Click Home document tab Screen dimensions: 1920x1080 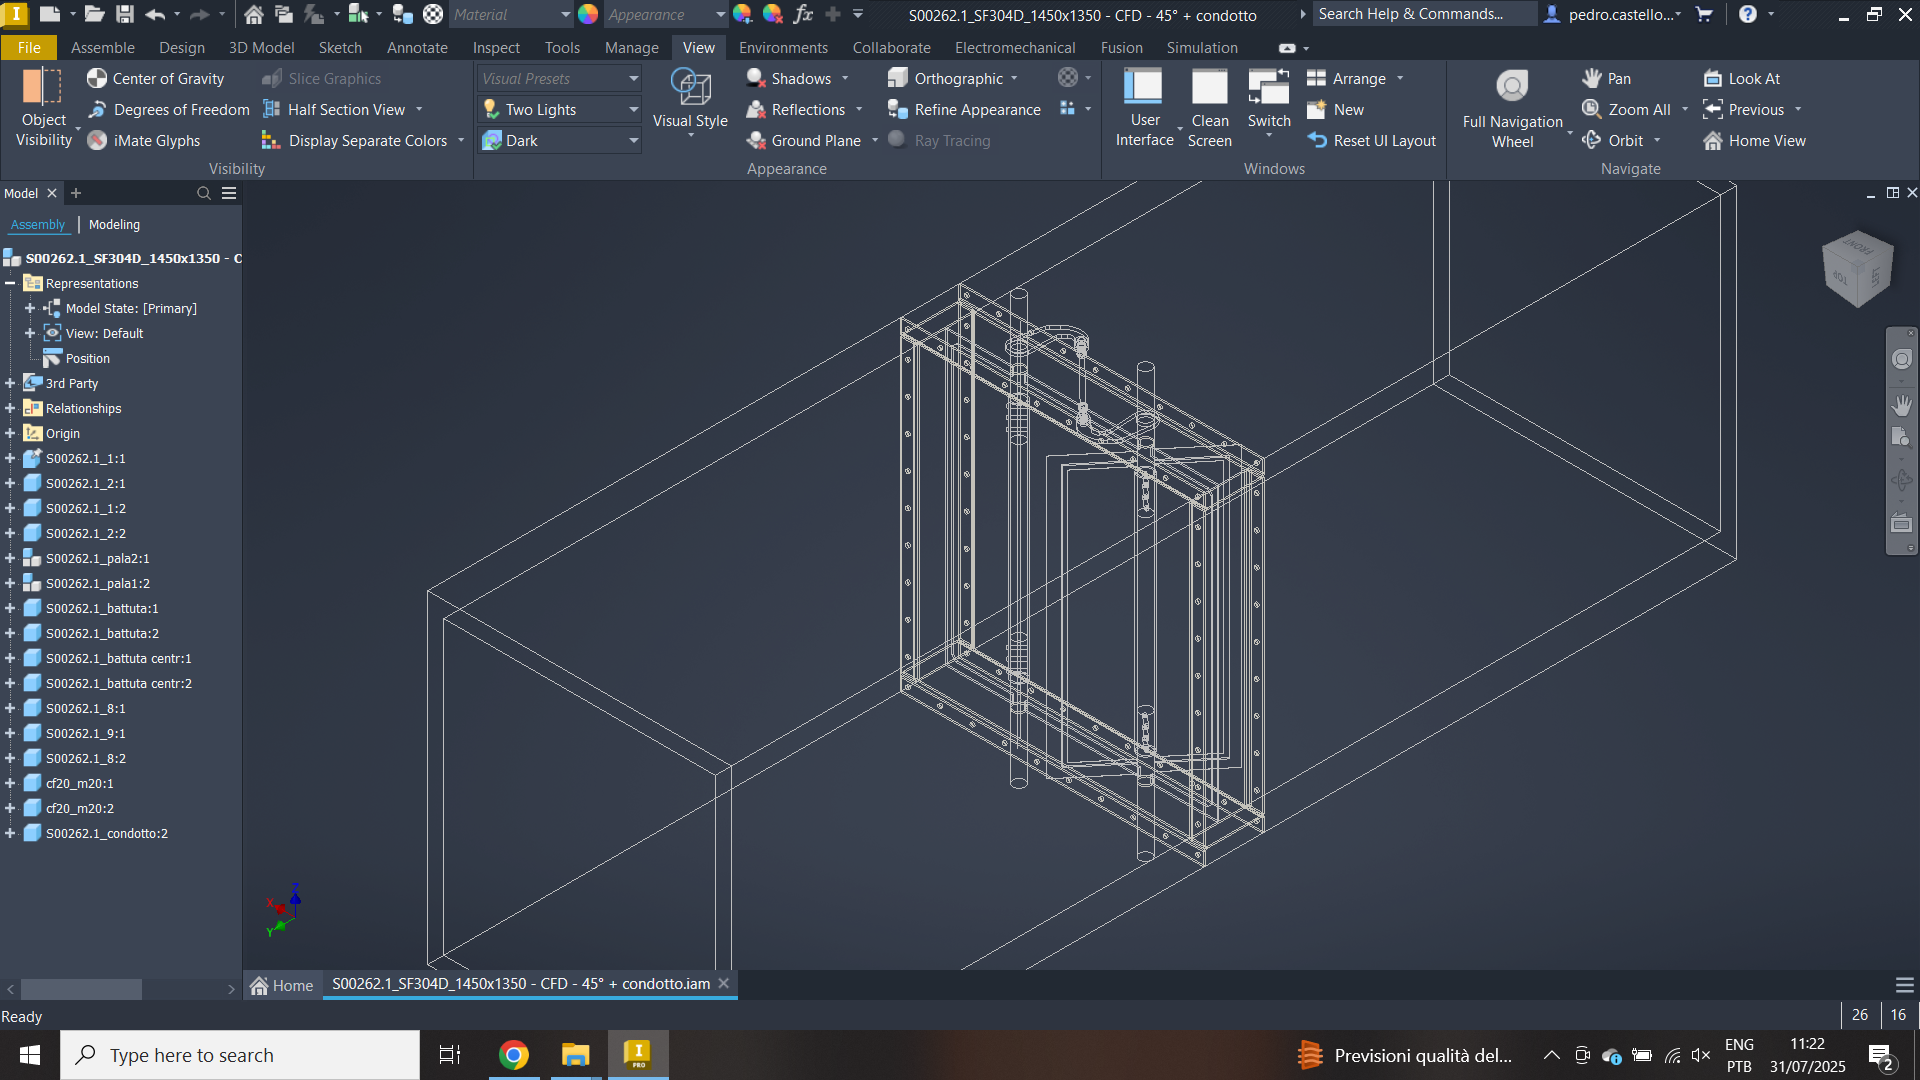[x=282, y=985]
